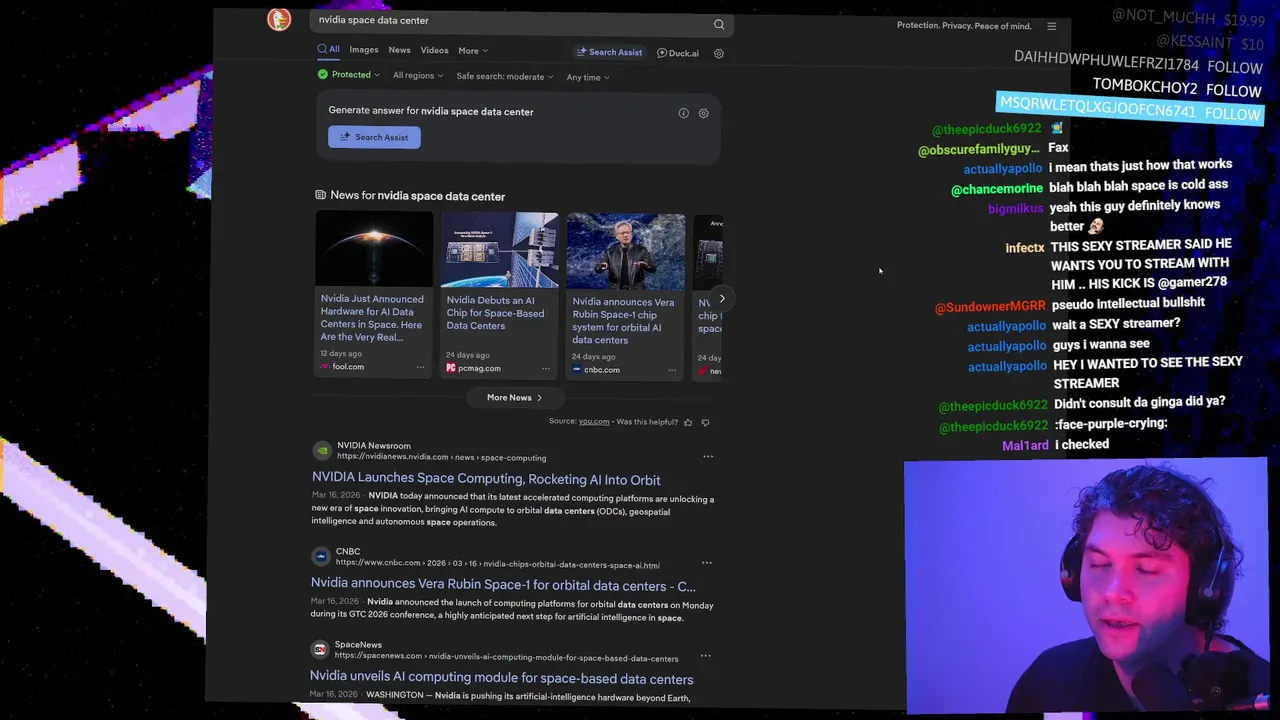Click the news section newspaper icon
The height and width of the screenshot is (720, 1280).
[x=320, y=195]
